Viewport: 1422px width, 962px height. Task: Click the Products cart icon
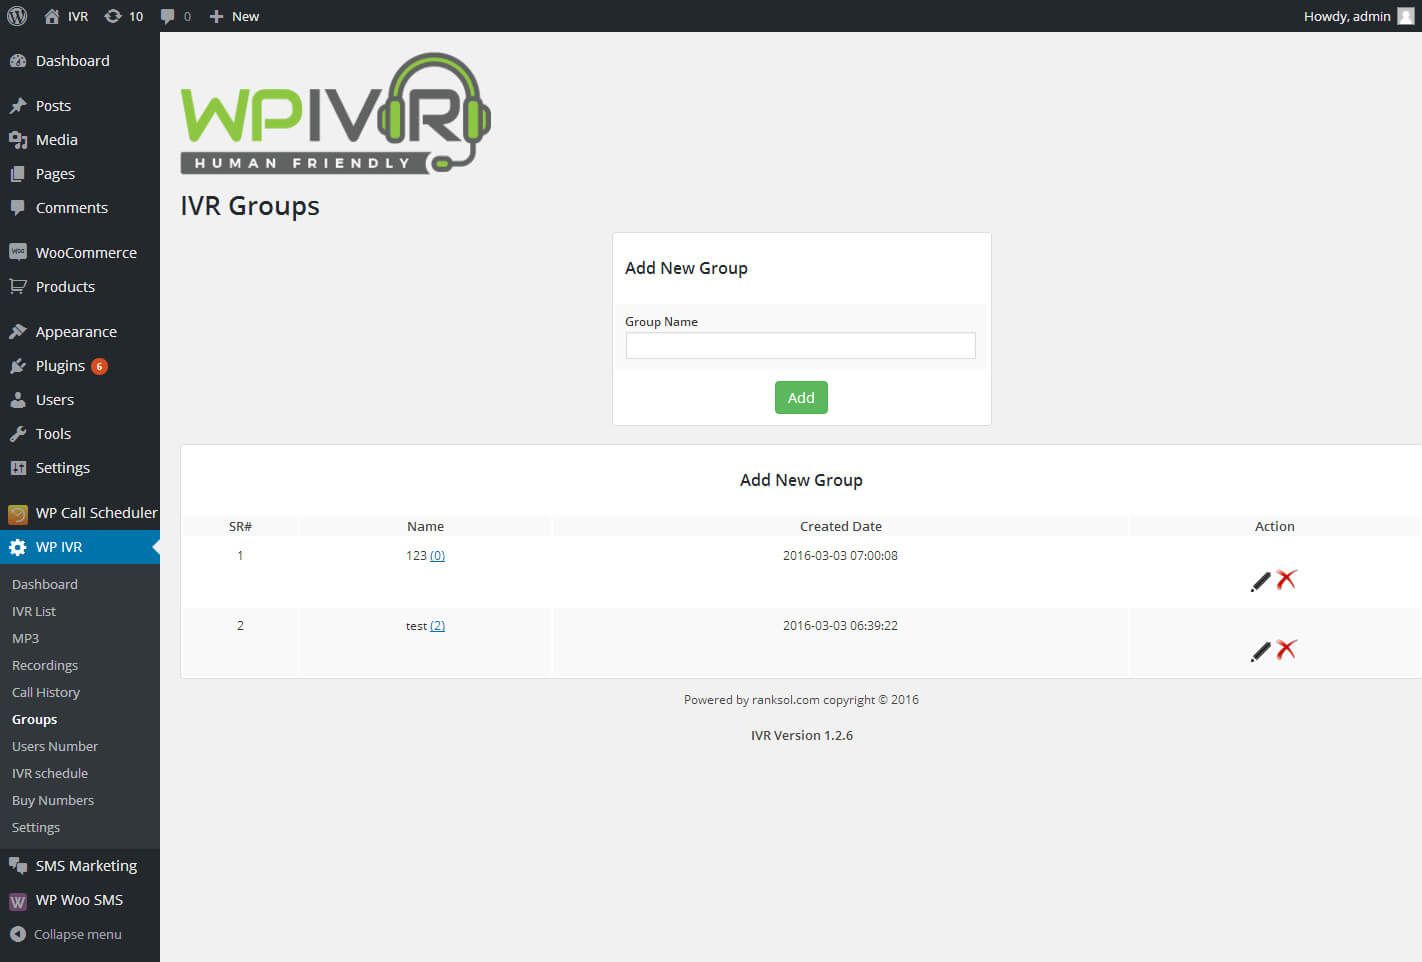coord(18,287)
